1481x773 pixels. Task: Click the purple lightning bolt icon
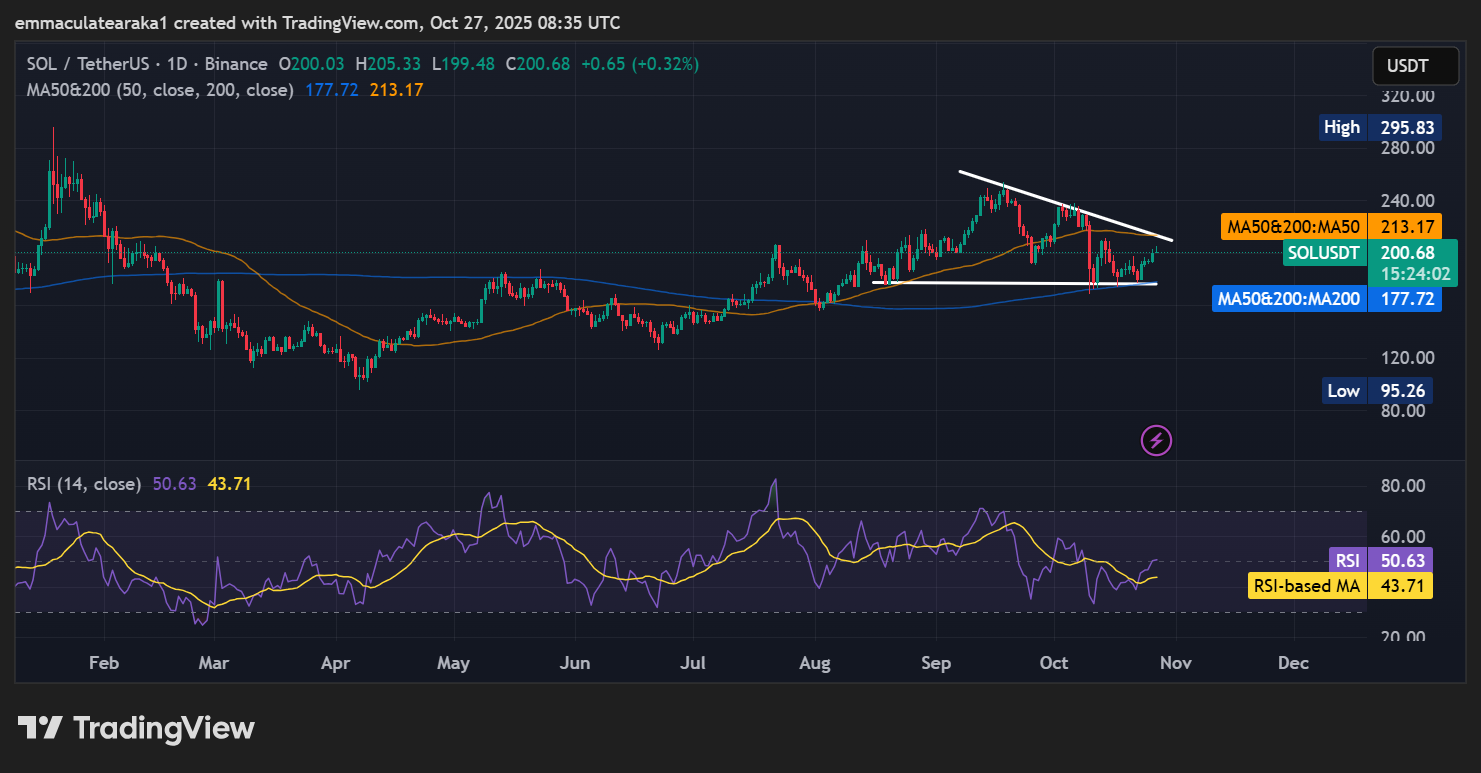1157,439
